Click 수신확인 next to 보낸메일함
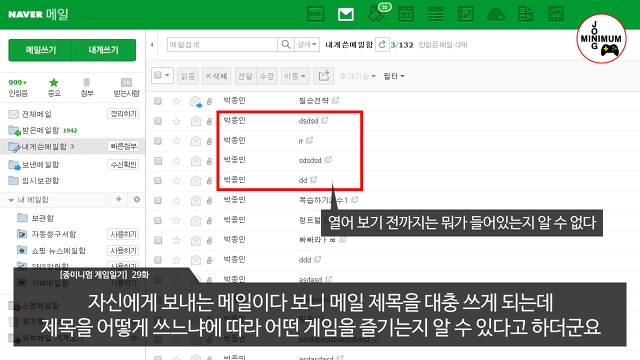 (x=123, y=164)
